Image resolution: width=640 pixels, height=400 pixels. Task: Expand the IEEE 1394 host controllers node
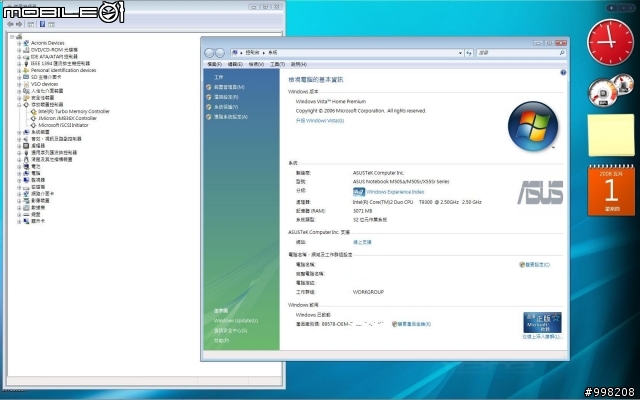tap(19, 63)
